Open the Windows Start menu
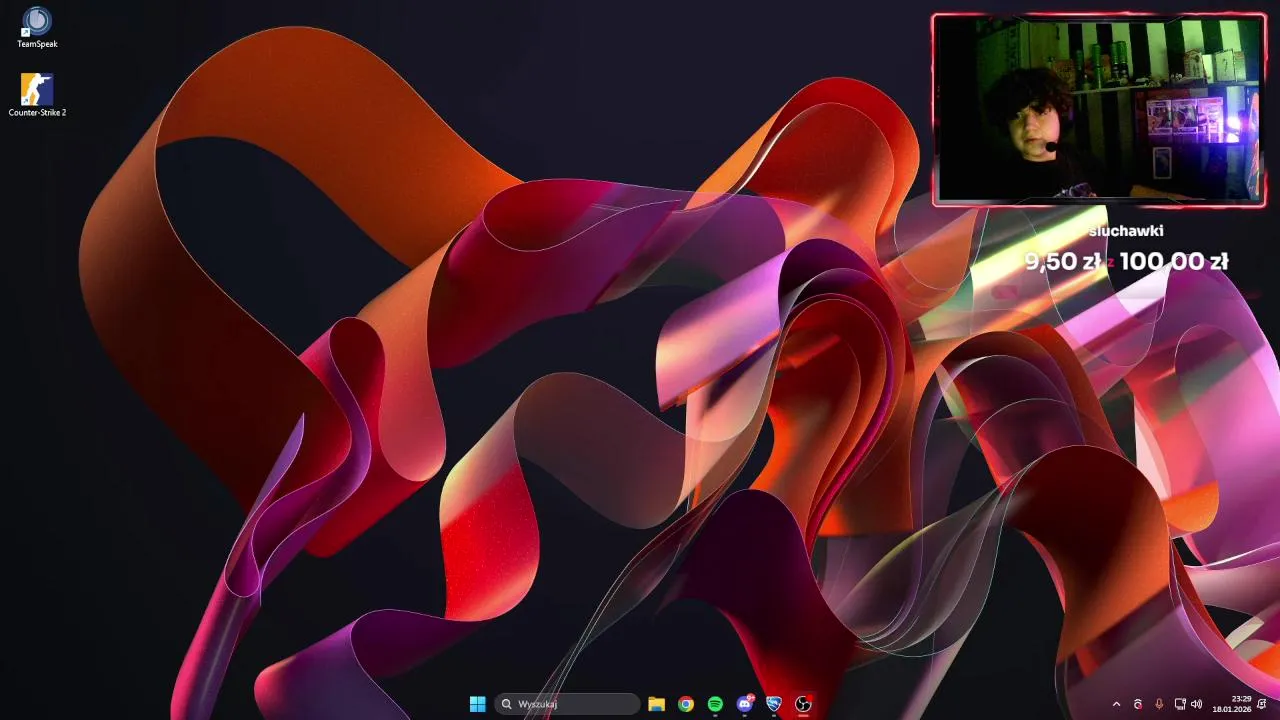This screenshot has width=1280, height=720. (x=477, y=704)
